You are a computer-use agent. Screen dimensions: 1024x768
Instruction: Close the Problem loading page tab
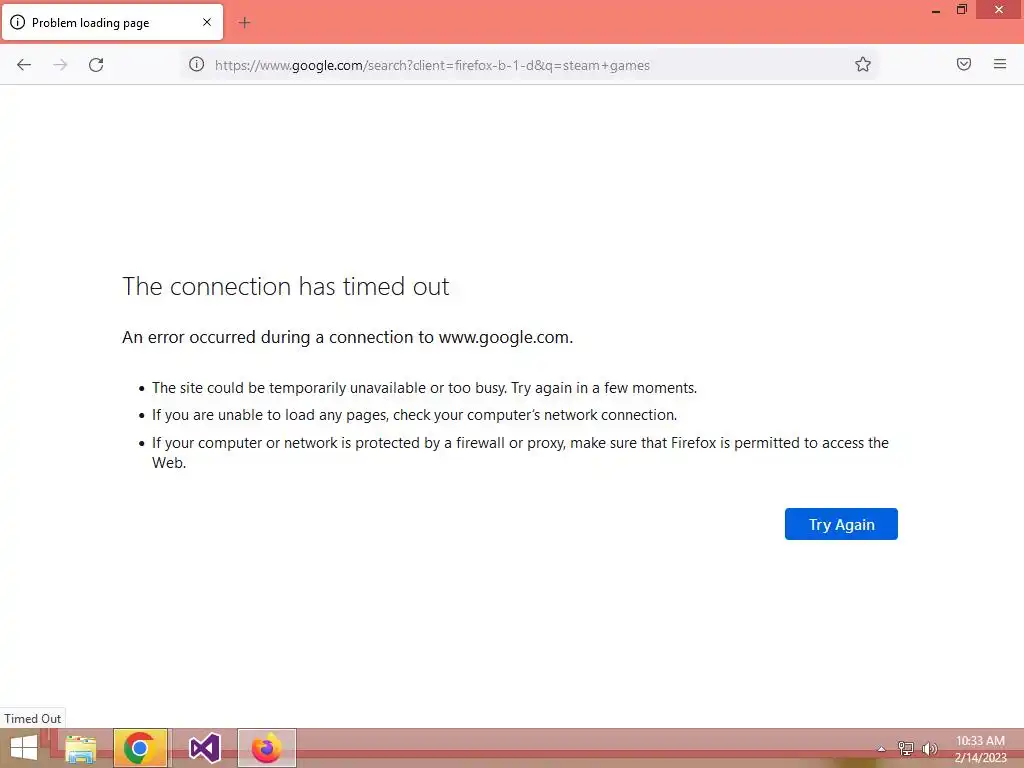[x=207, y=22]
